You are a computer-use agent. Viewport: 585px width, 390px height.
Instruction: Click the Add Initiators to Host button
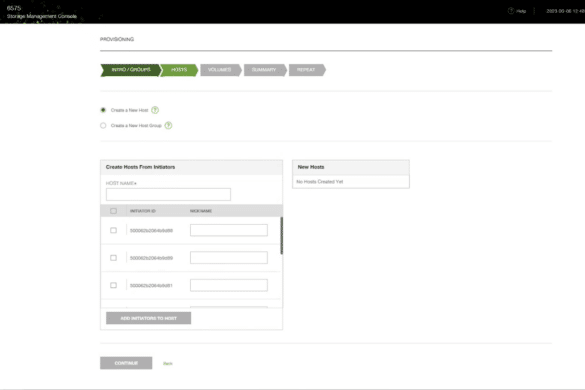click(148, 318)
